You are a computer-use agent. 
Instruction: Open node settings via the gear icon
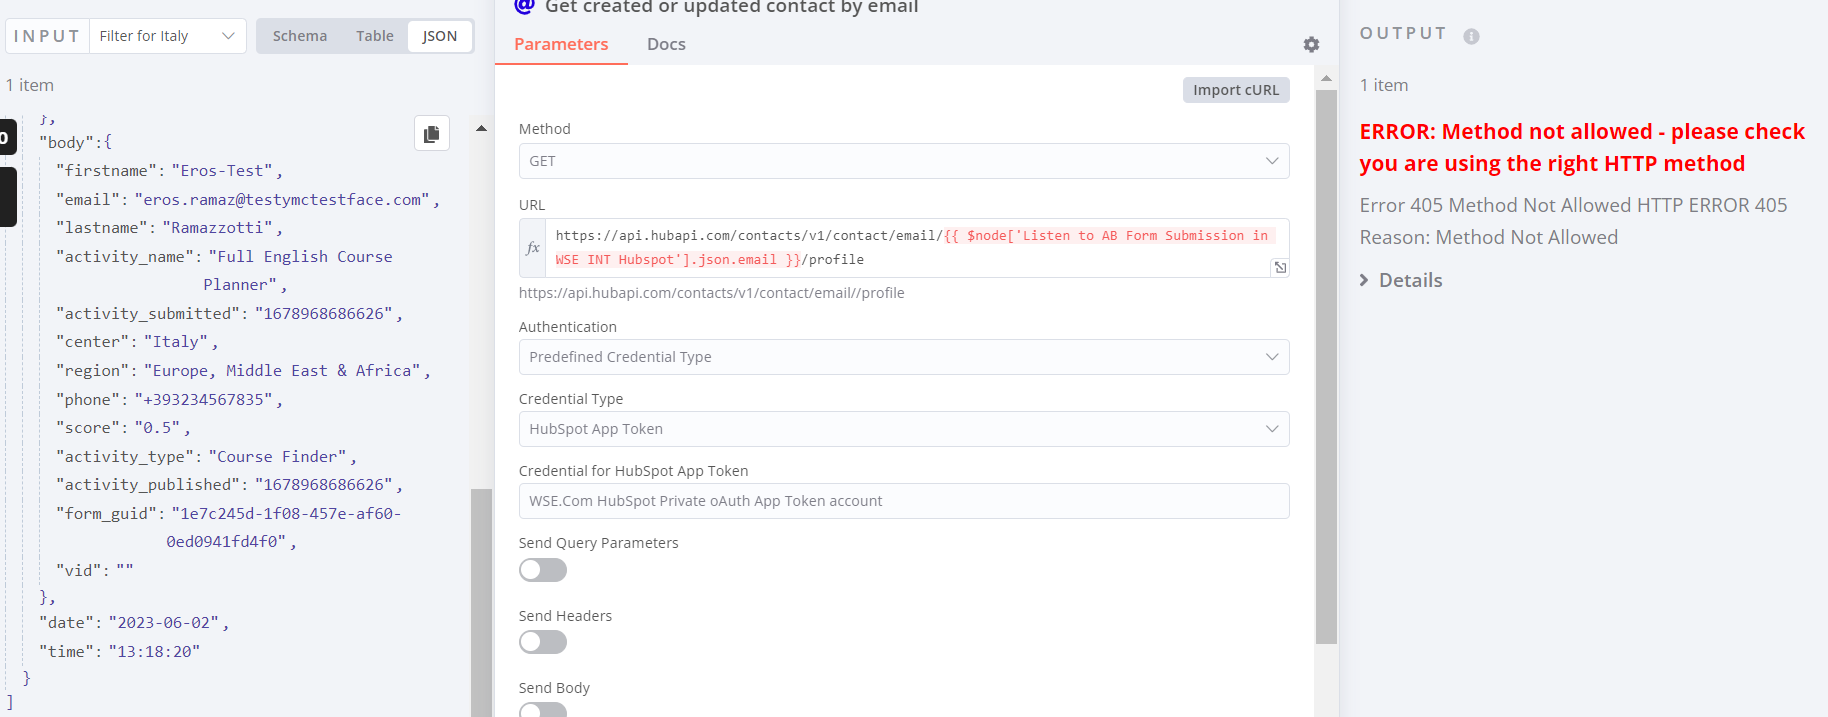(1311, 45)
